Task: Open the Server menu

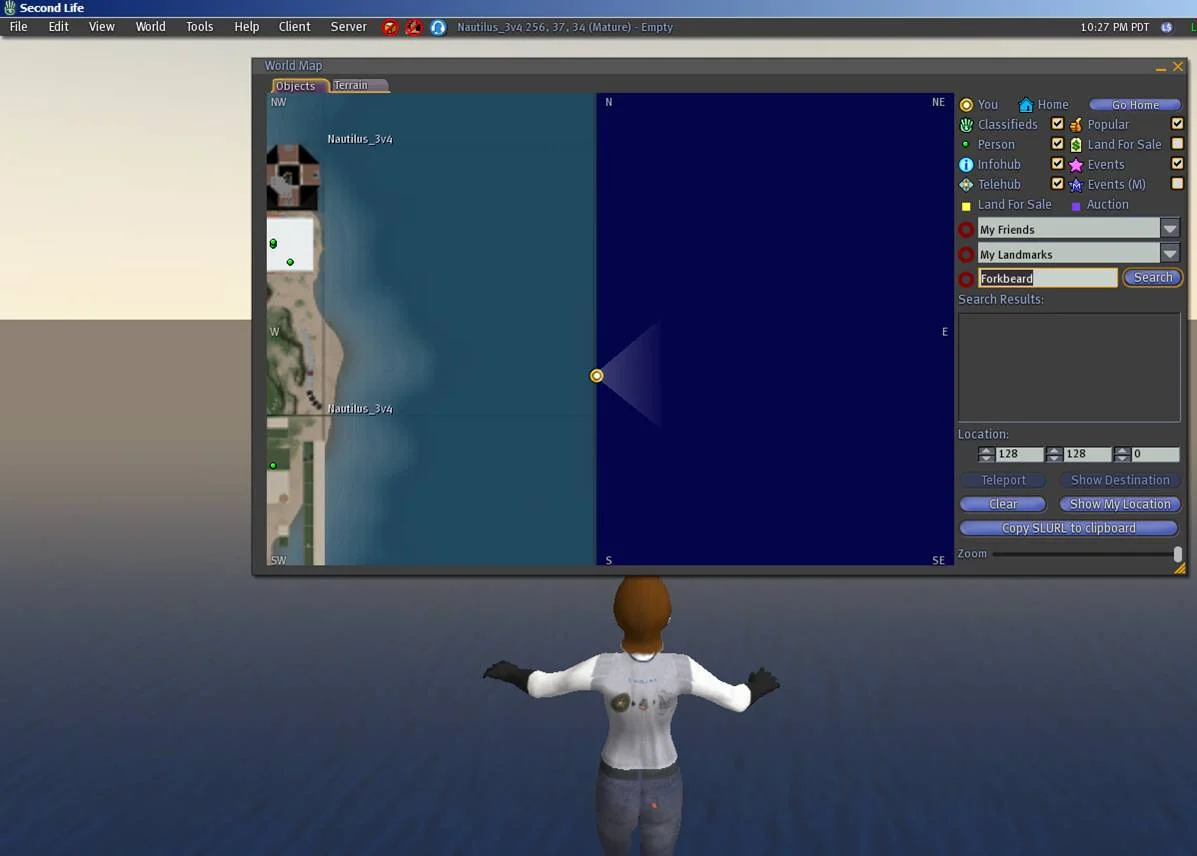Action: tap(348, 27)
